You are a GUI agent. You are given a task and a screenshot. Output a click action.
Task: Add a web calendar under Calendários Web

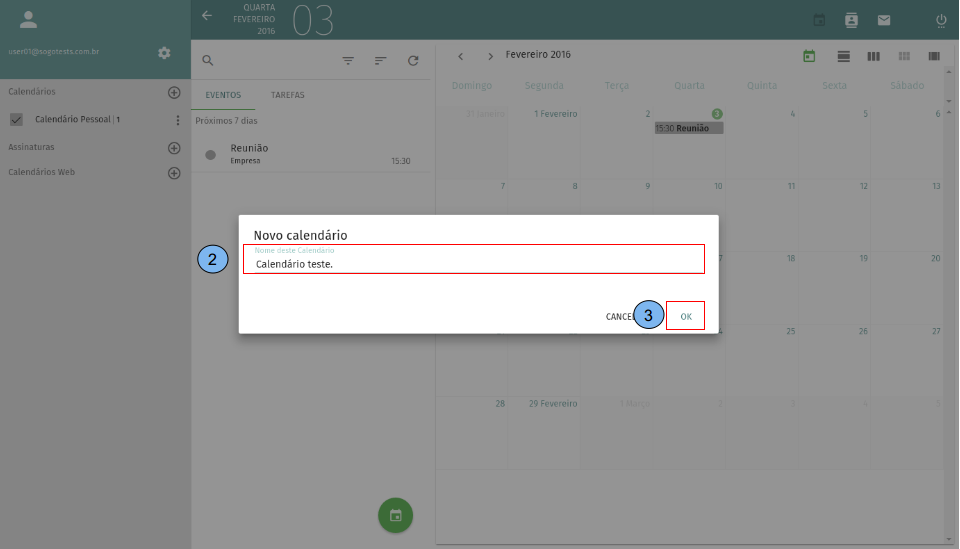coord(174,173)
